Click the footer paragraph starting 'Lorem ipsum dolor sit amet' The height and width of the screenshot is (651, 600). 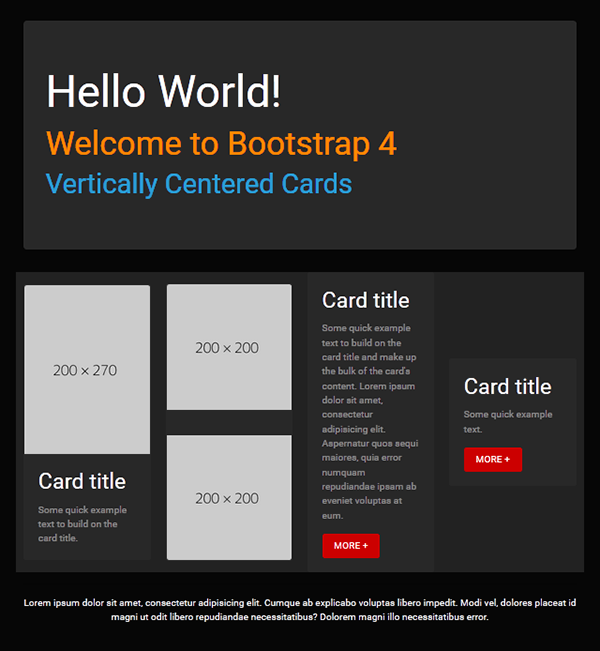(x=300, y=609)
